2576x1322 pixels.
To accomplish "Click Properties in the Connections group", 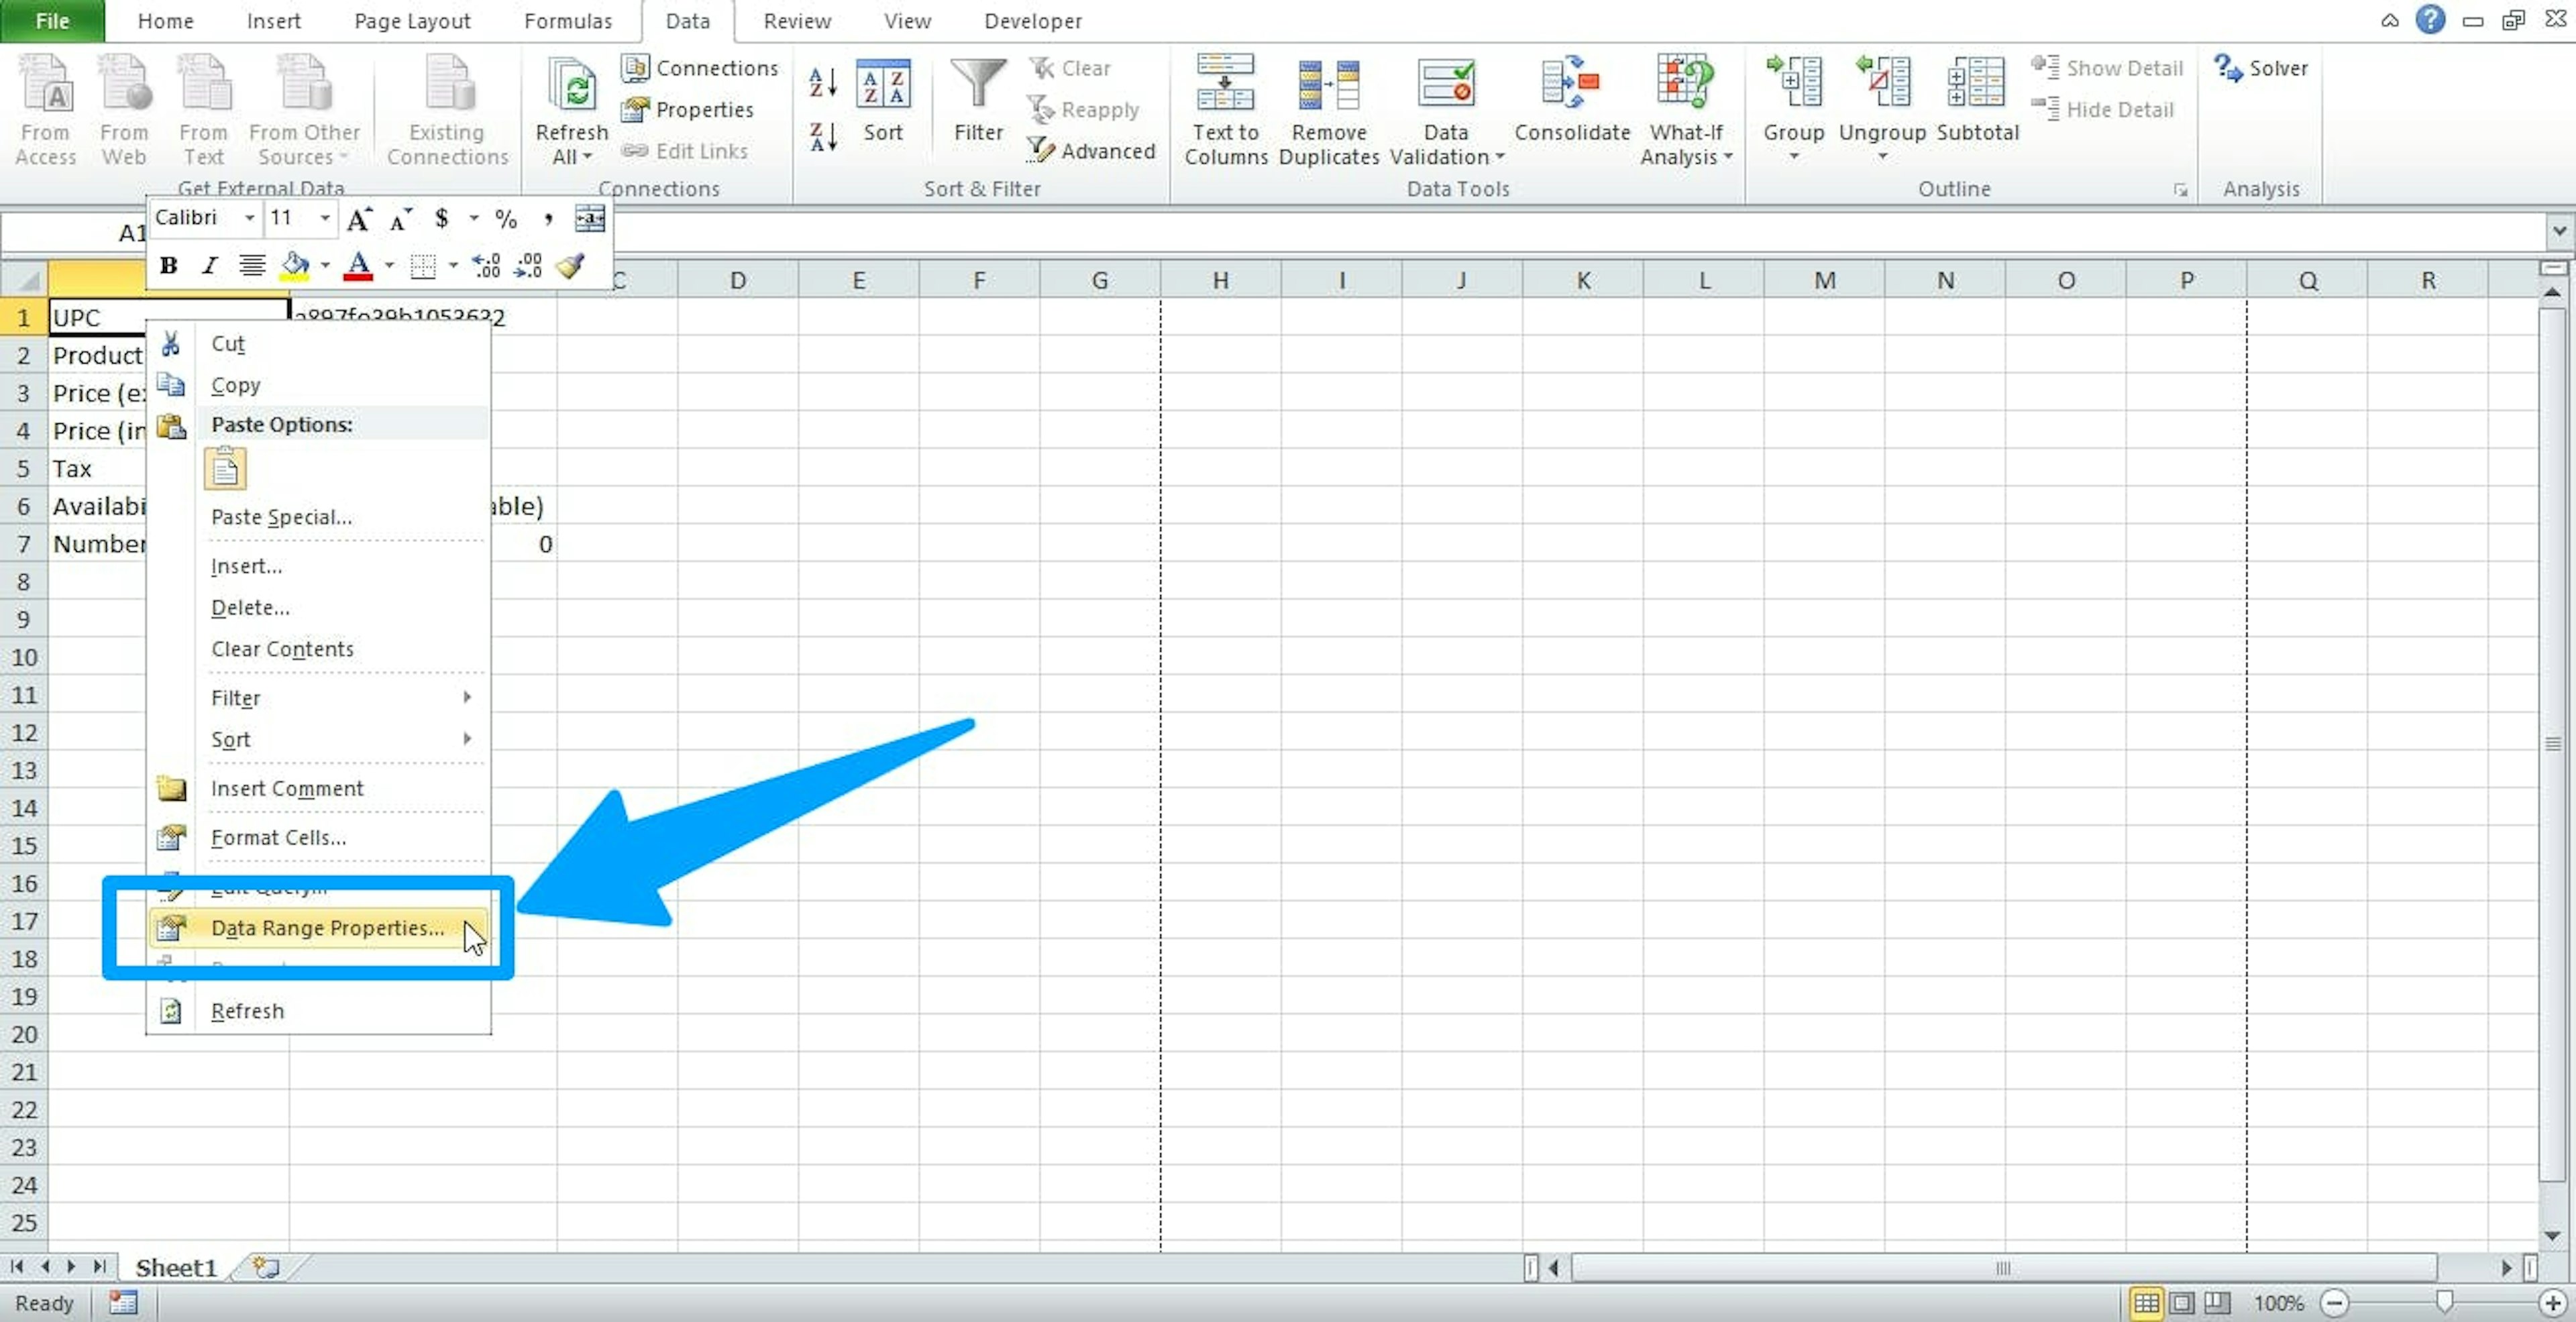I will click(x=688, y=109).
